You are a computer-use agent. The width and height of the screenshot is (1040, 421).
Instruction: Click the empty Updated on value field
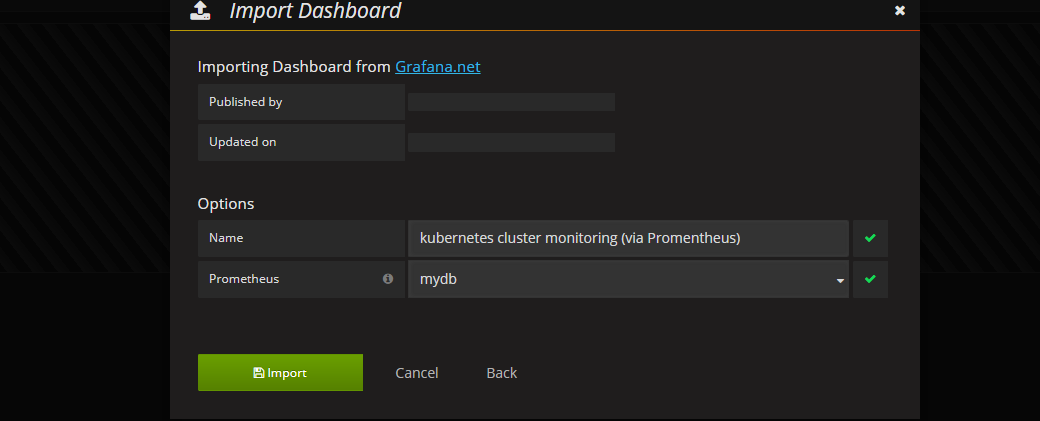pyautogui.click(x=511, y=142)
